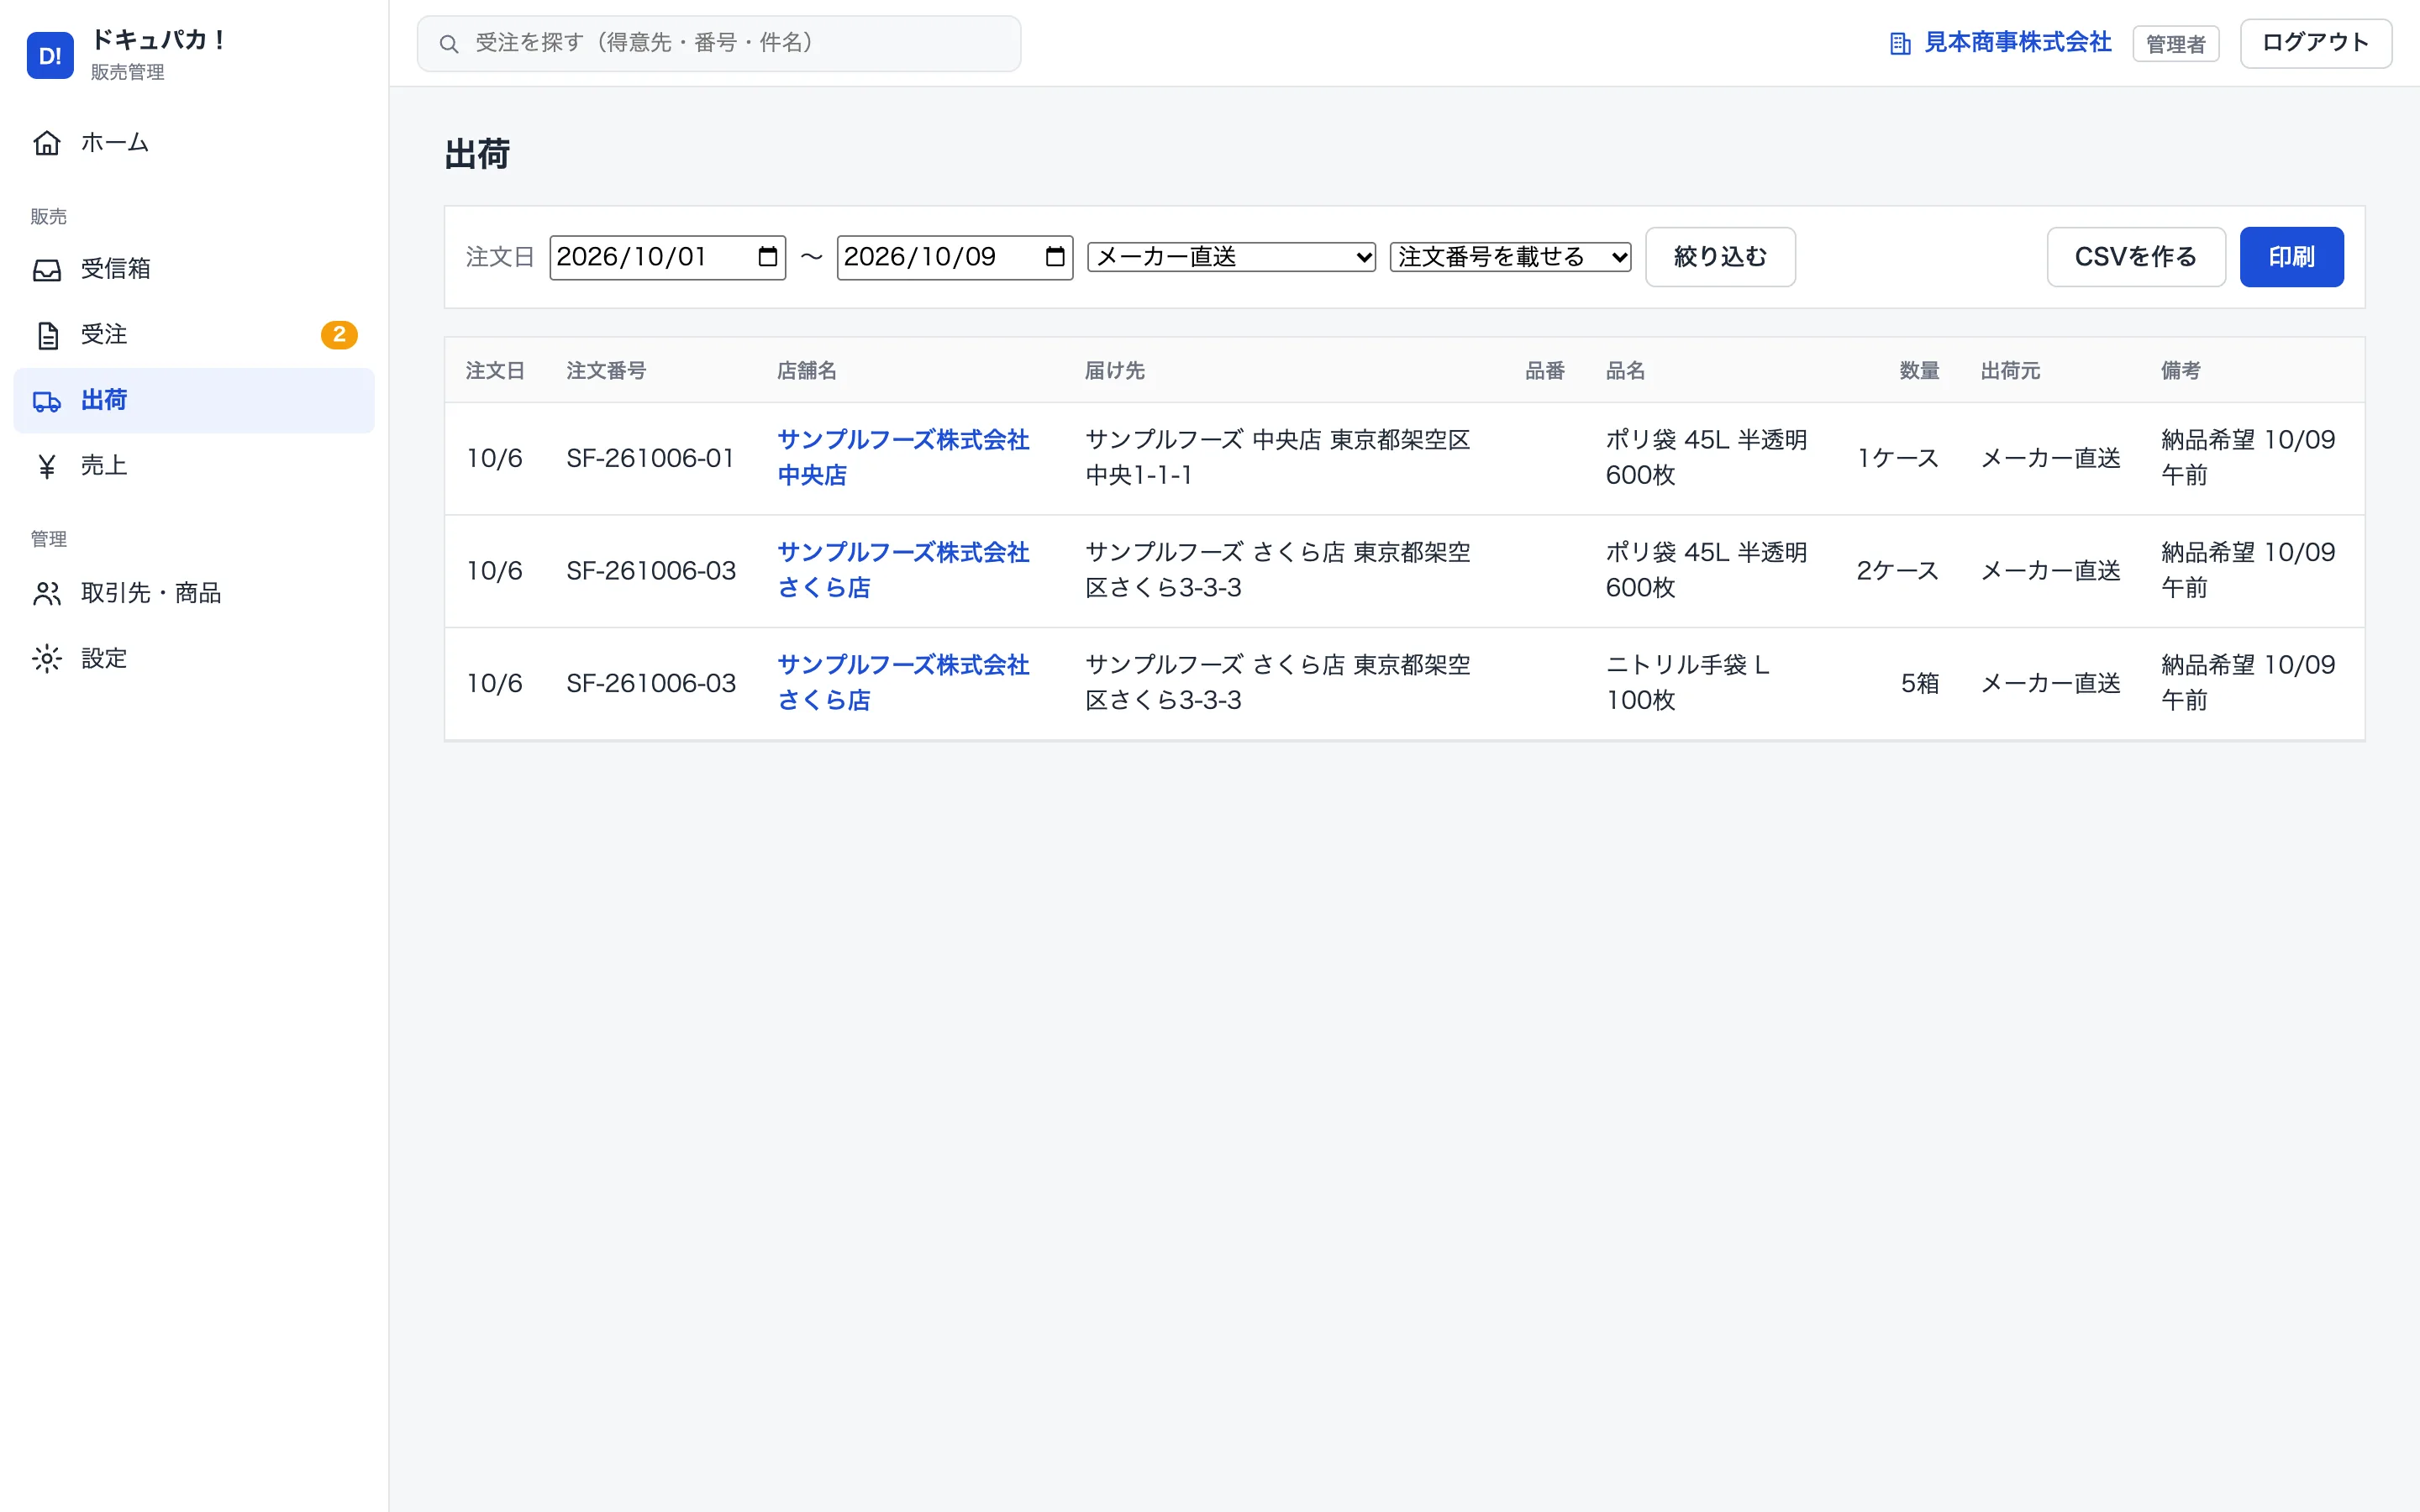Image resolution: width=2420 pixels, height=1512 pixels.
Task: Click the start date field 2026/10/01
Action: point(667,257)
